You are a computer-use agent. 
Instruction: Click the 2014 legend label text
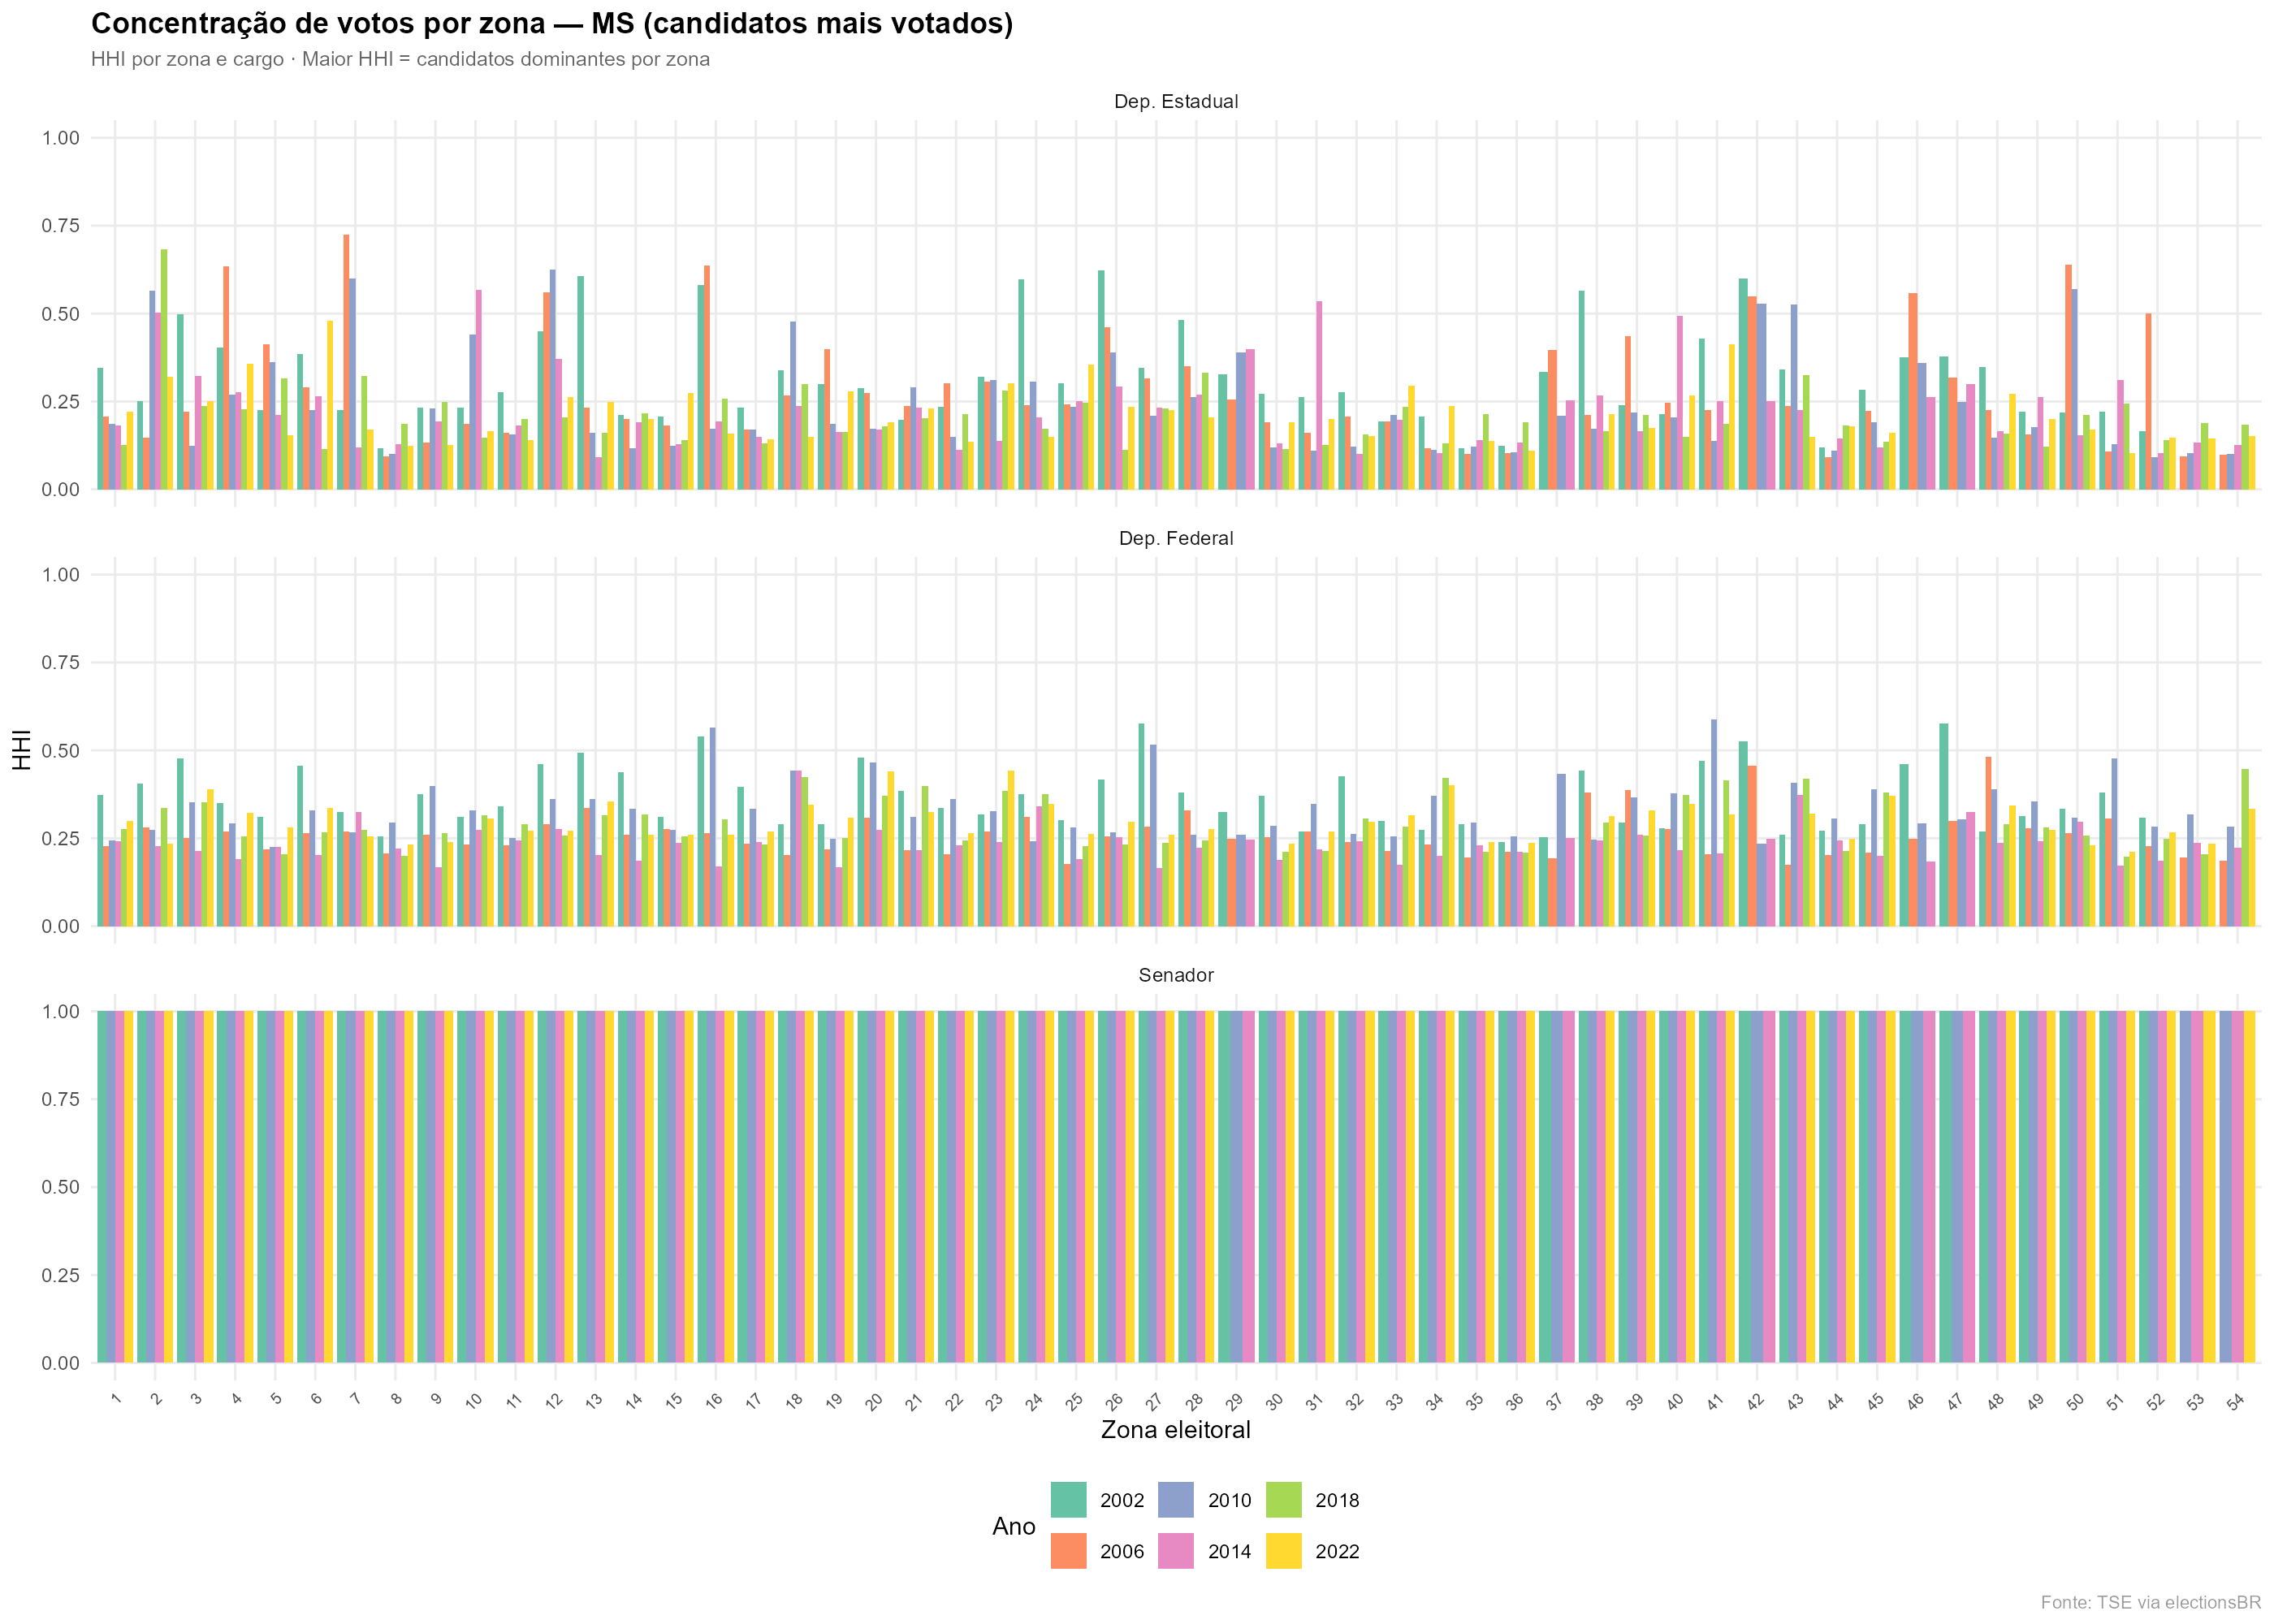click(x=1229, y=1552)
